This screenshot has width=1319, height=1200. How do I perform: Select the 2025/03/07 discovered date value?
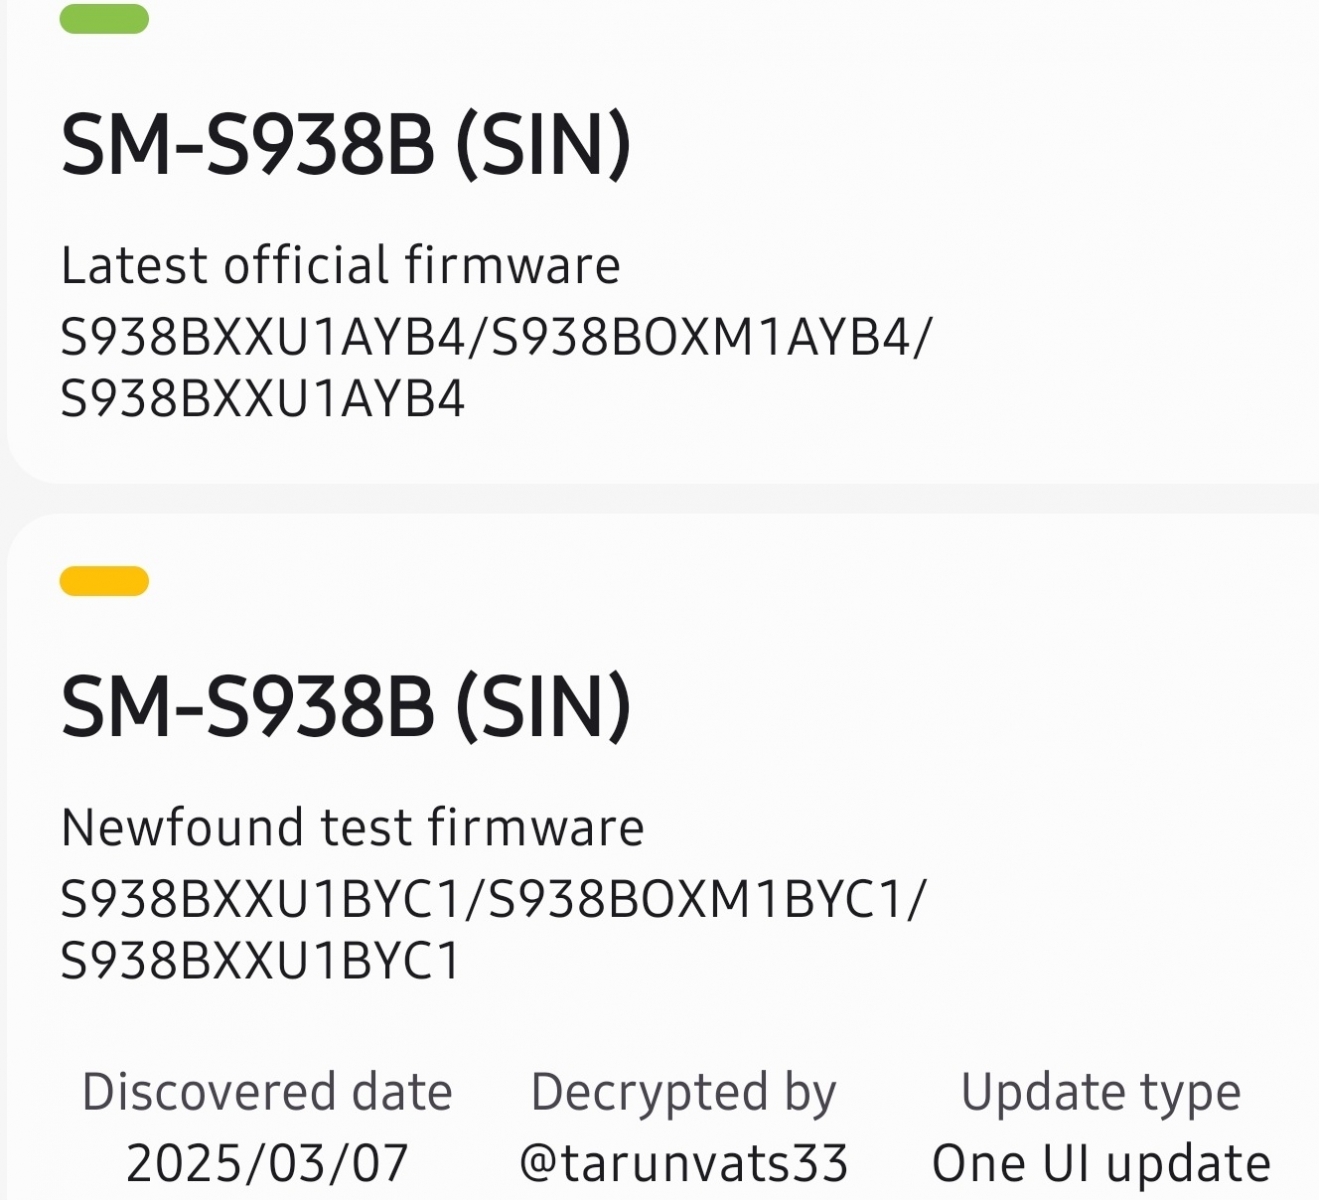[267, 1164]
